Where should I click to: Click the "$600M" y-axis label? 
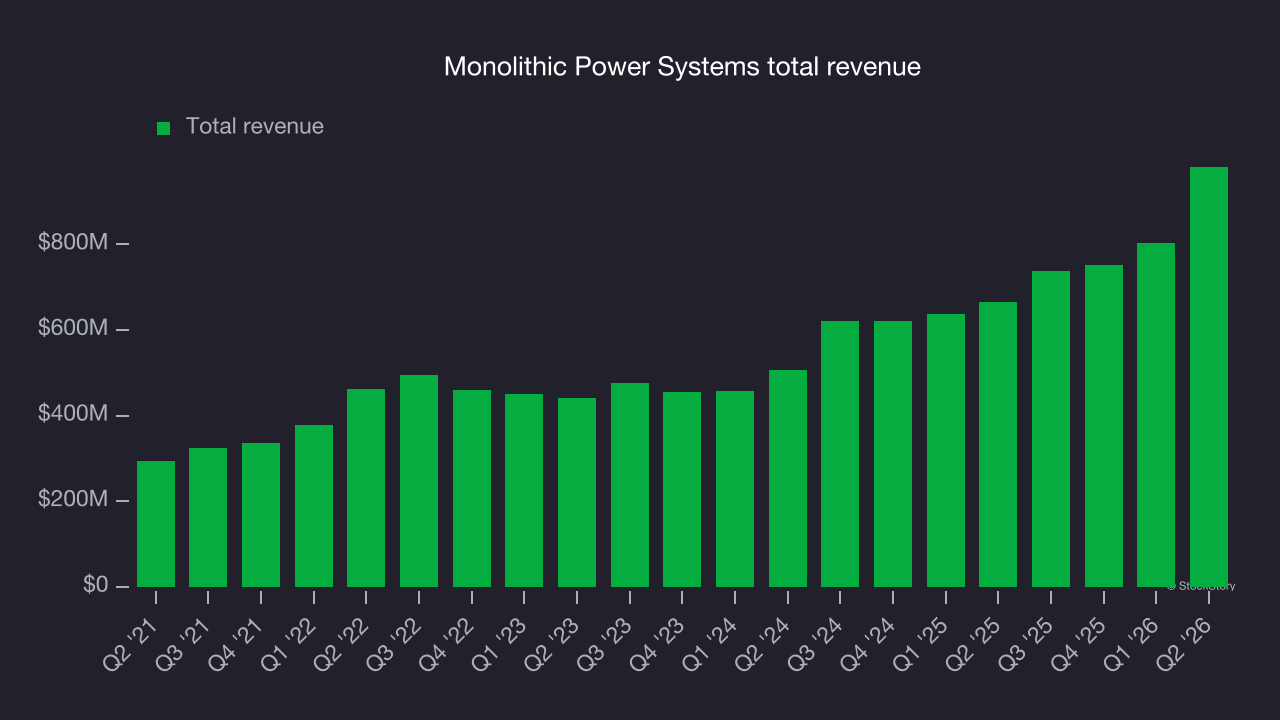(x=71, y=329)
